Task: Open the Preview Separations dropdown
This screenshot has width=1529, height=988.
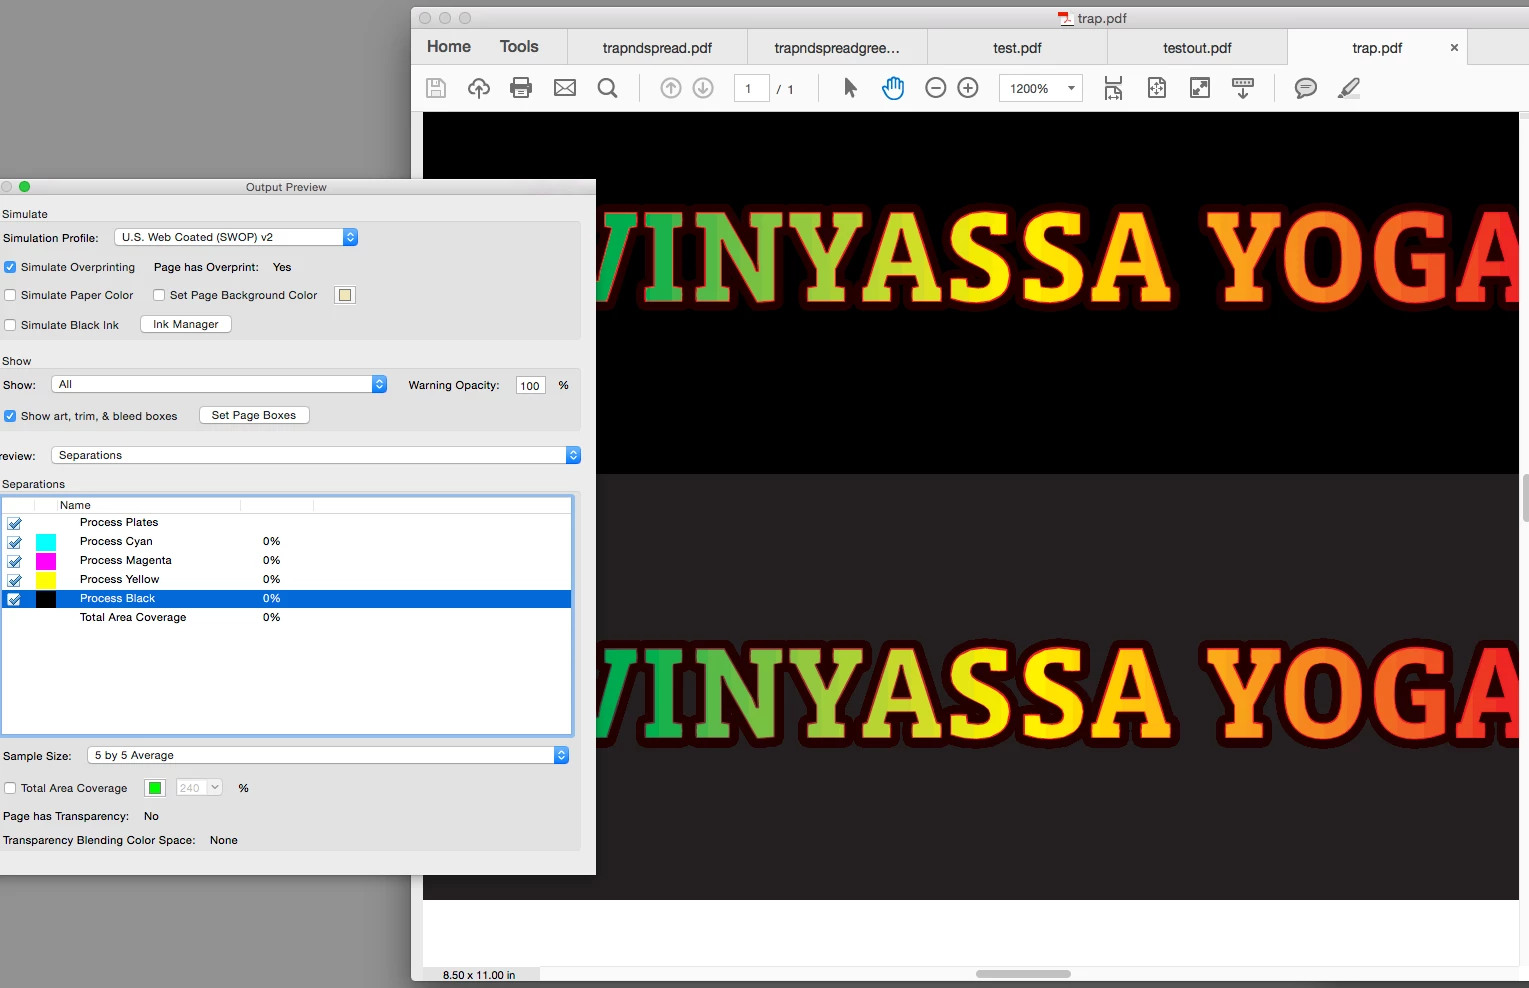Action: pyautogui.click(x=316, y=455)
